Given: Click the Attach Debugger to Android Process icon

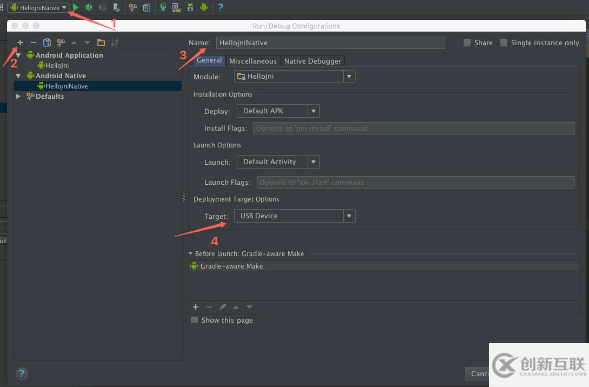Looking at the screenshot, I should point(116,7).
